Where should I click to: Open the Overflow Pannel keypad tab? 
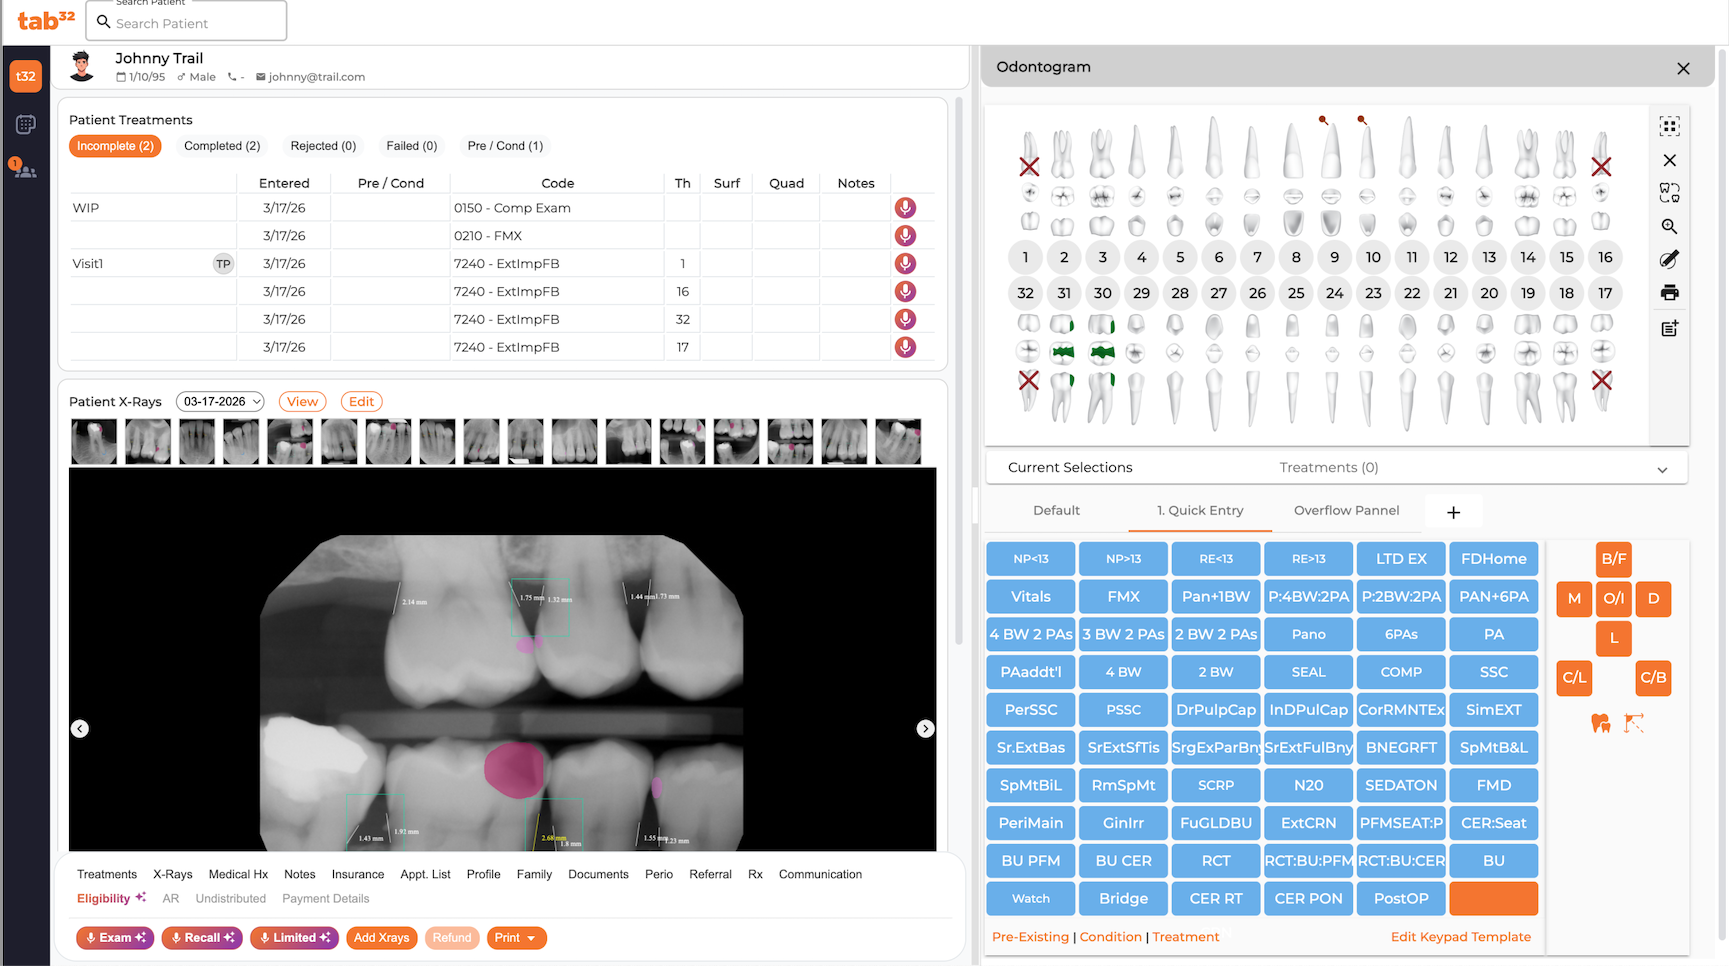[x=1346, y=511]
